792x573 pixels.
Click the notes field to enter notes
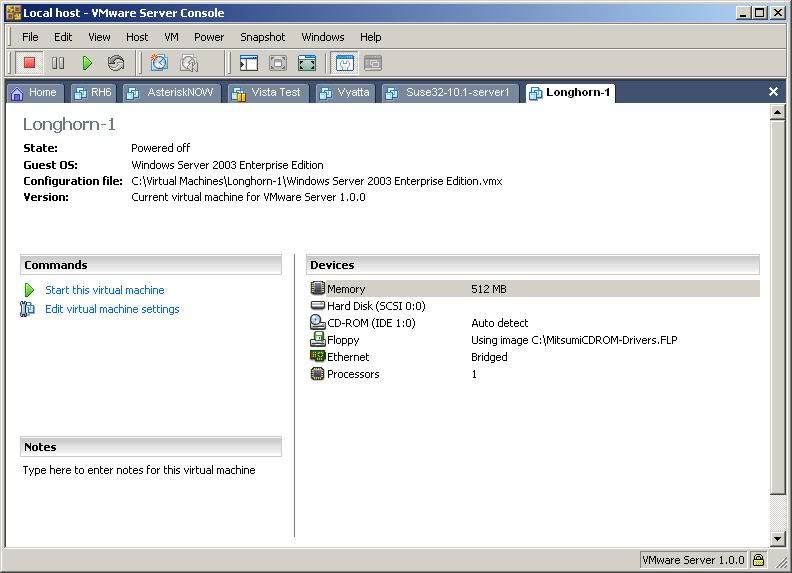[x=139, y=470]
